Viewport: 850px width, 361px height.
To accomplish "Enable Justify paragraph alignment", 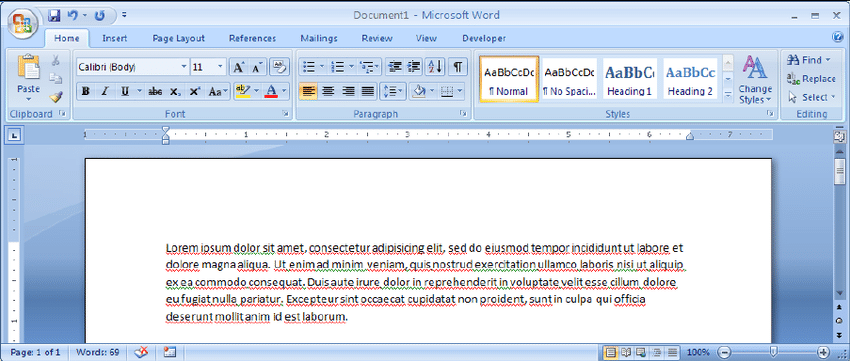I will (368, 92).
